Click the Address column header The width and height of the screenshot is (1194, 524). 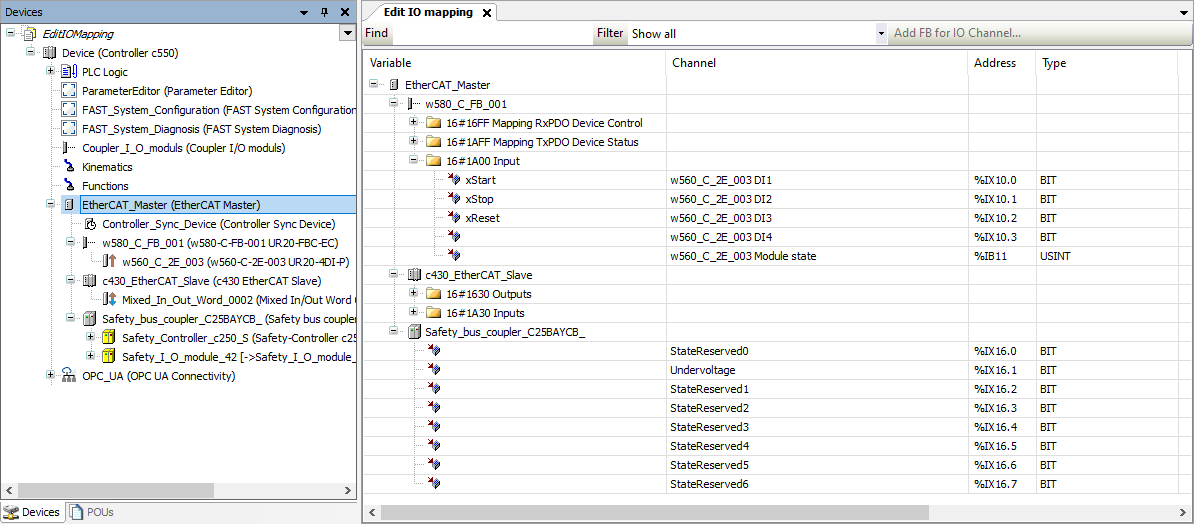tap(1002, 63)
